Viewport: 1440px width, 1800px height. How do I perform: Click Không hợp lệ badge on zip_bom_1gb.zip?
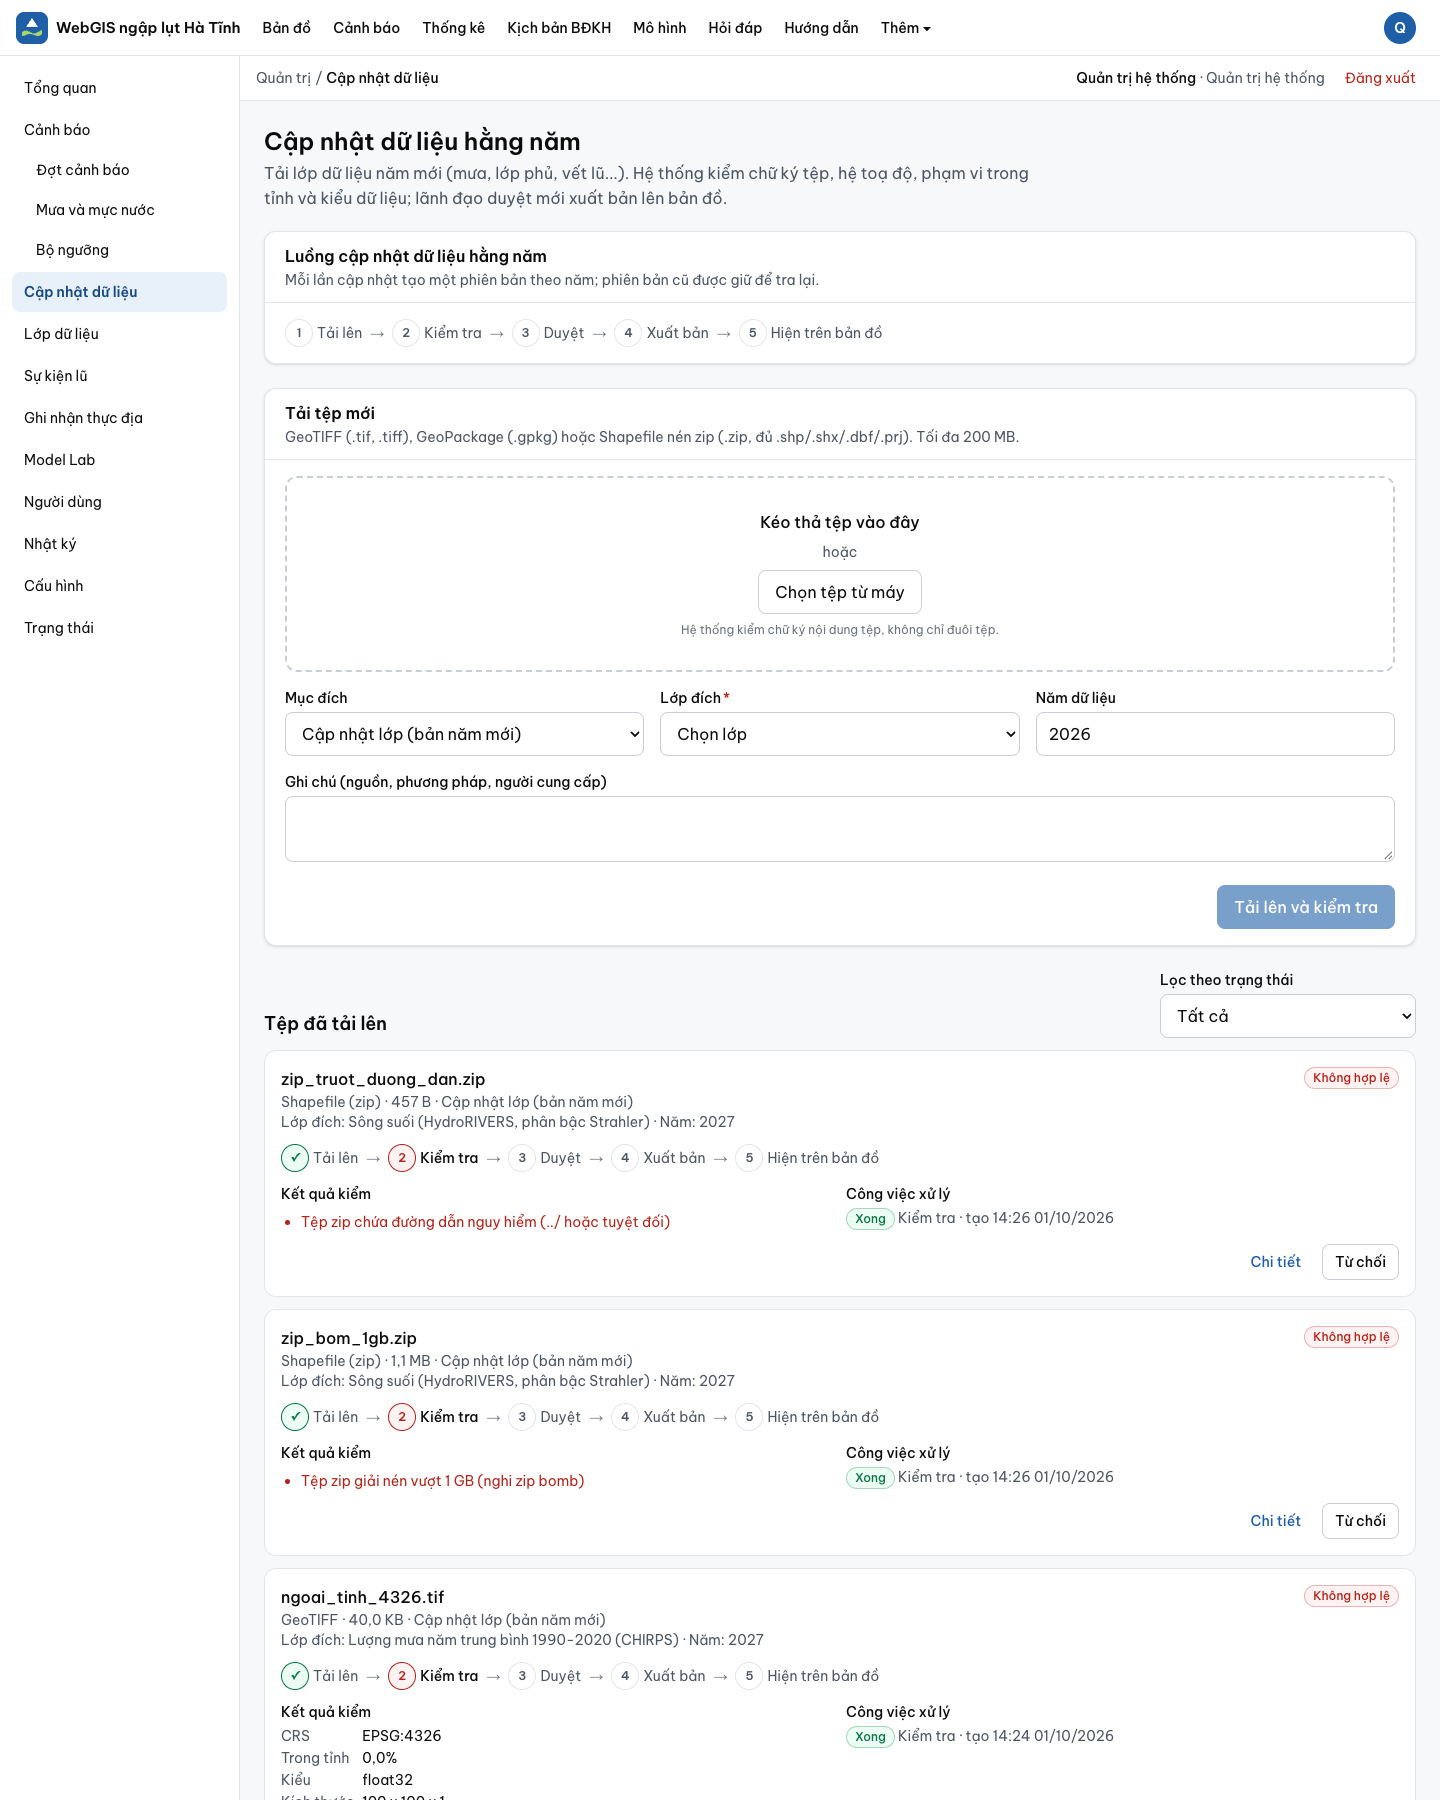point(1351,1337)
